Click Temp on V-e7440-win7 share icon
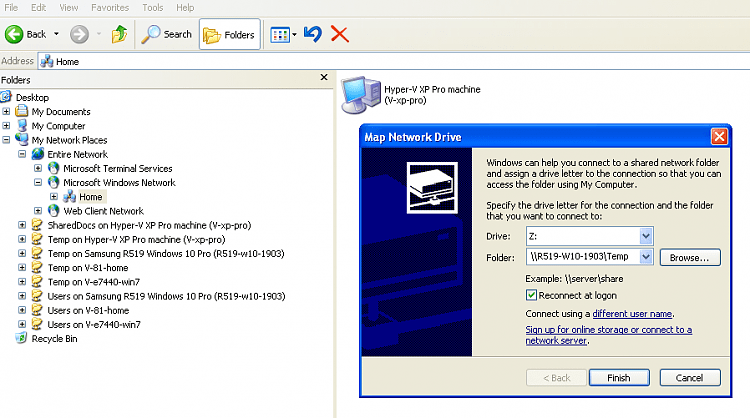The image size is (750, 418). click(x=37, y=282)
